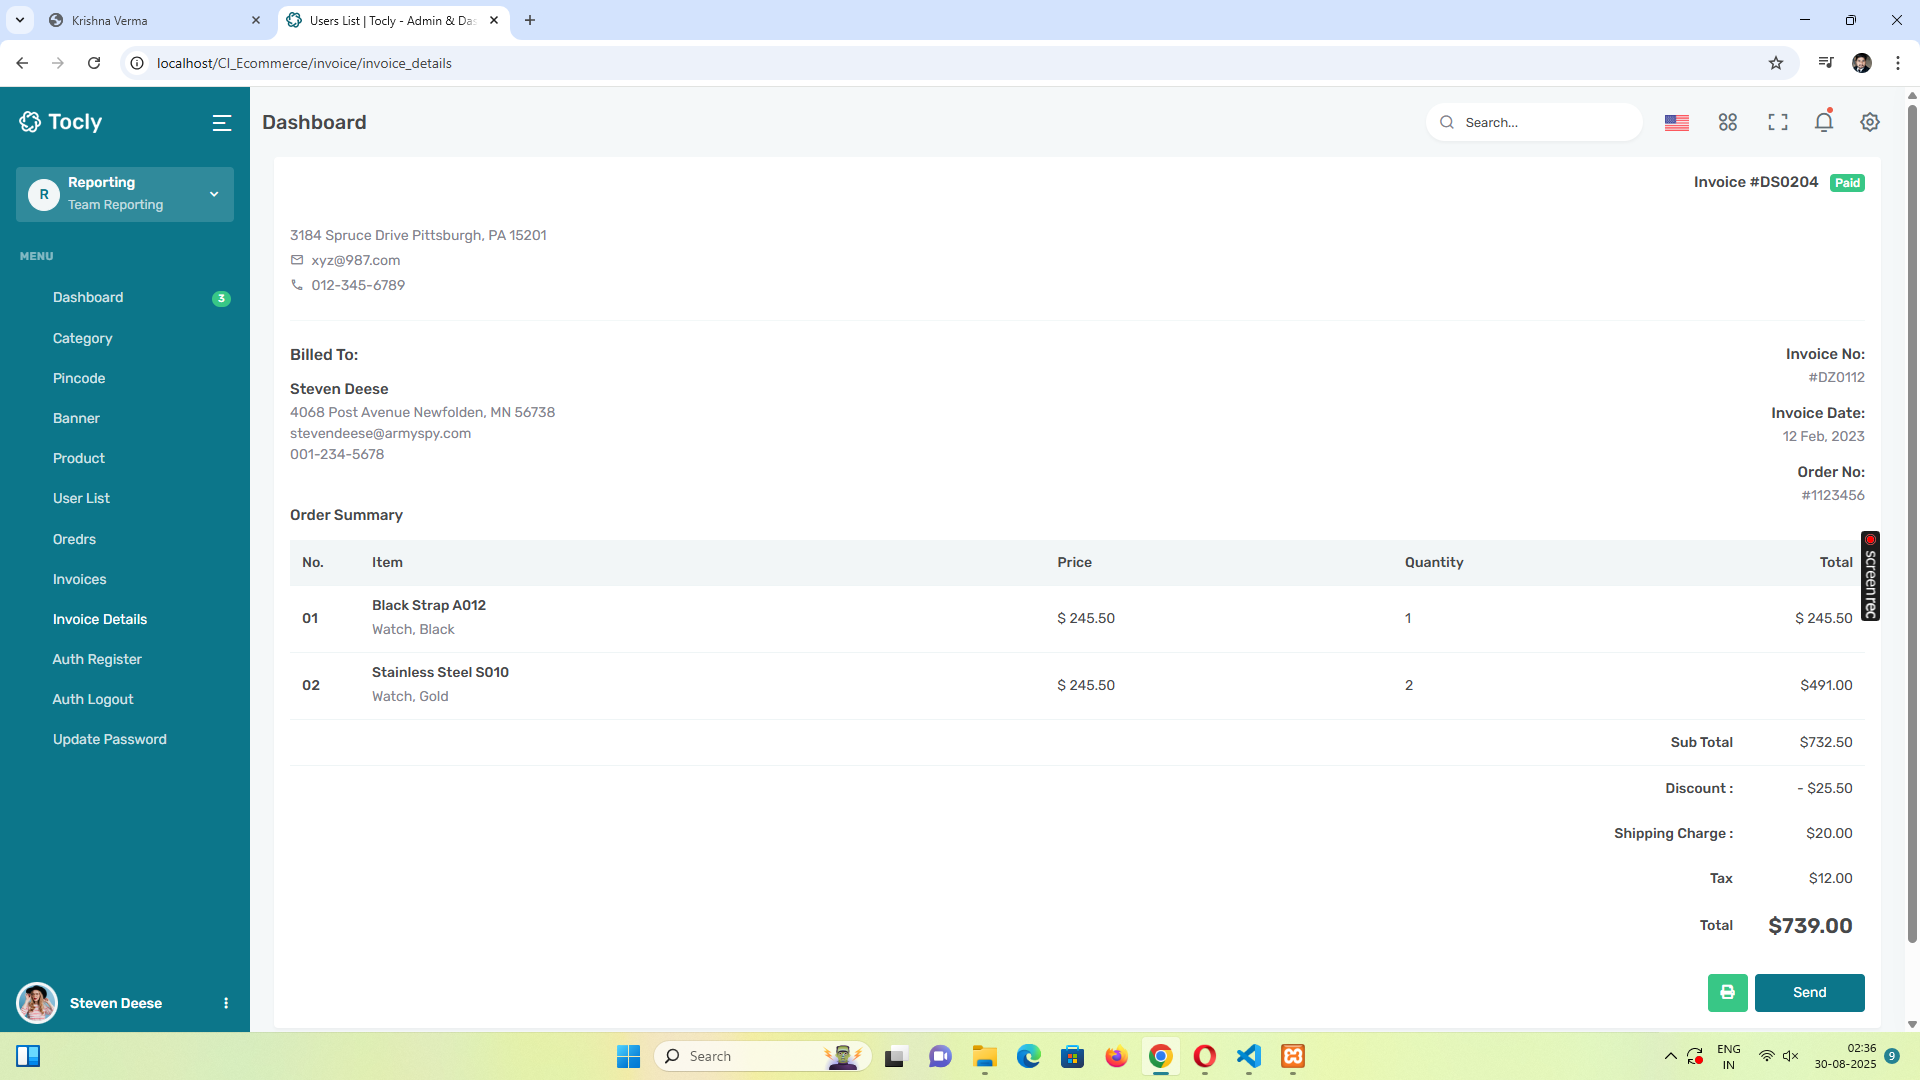
Task: Open notifications bell
Action: click(x=1824, y=122)
